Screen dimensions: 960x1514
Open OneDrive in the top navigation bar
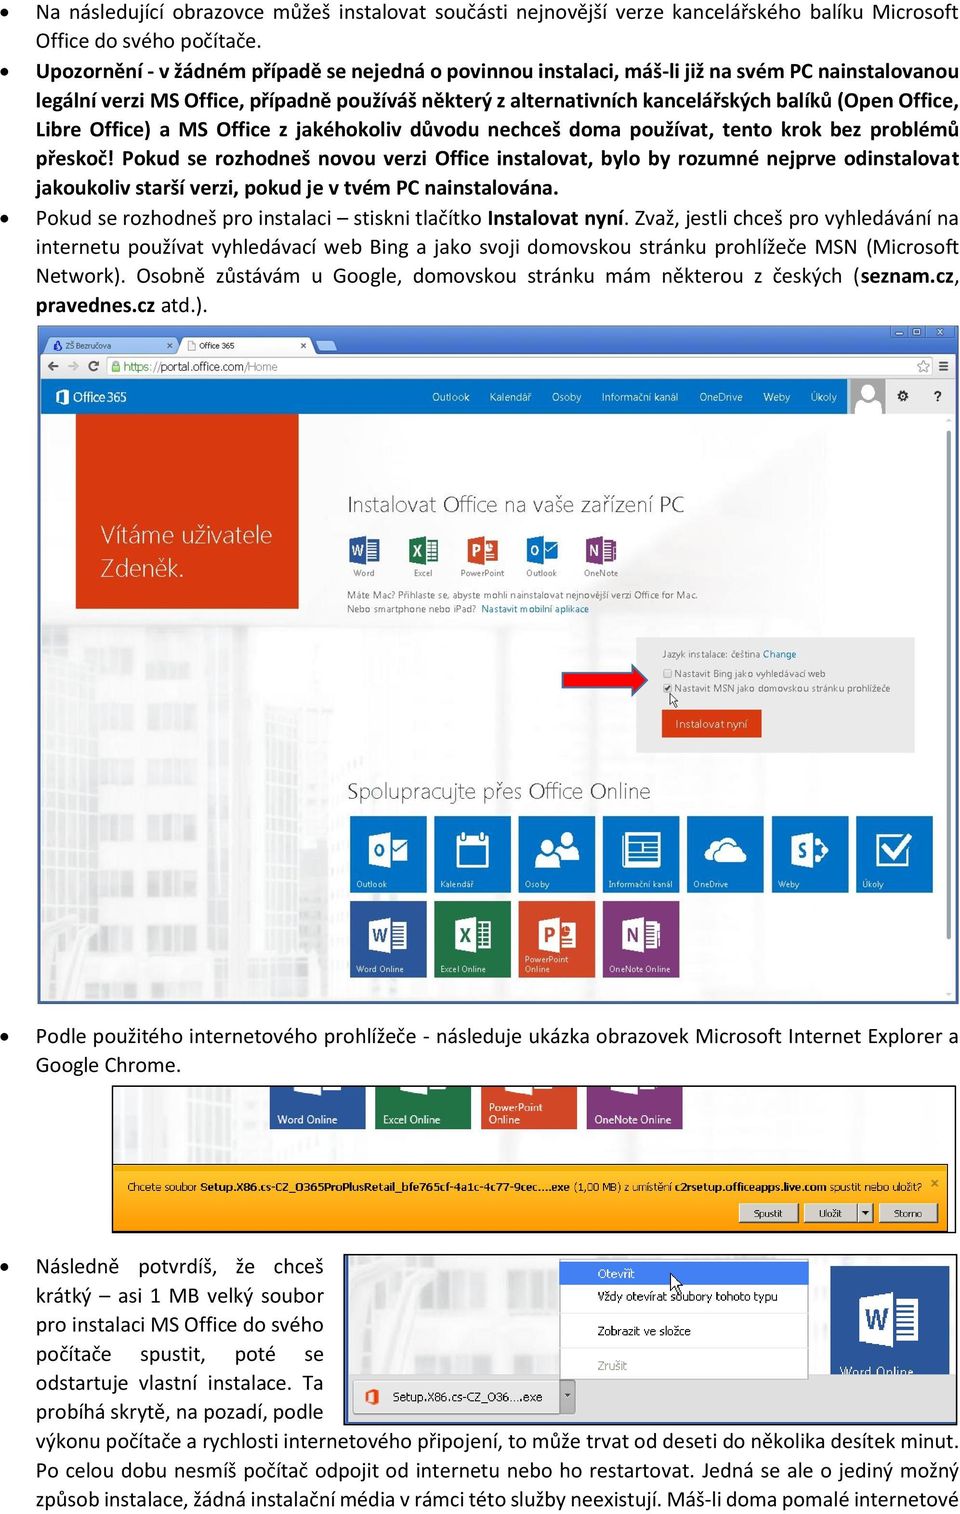721,397
